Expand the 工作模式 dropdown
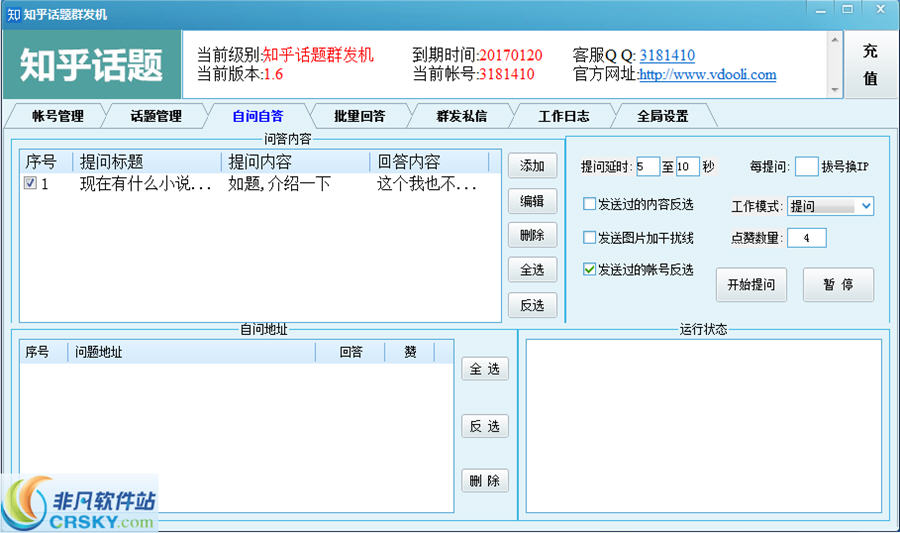 (x=866, y=206)
